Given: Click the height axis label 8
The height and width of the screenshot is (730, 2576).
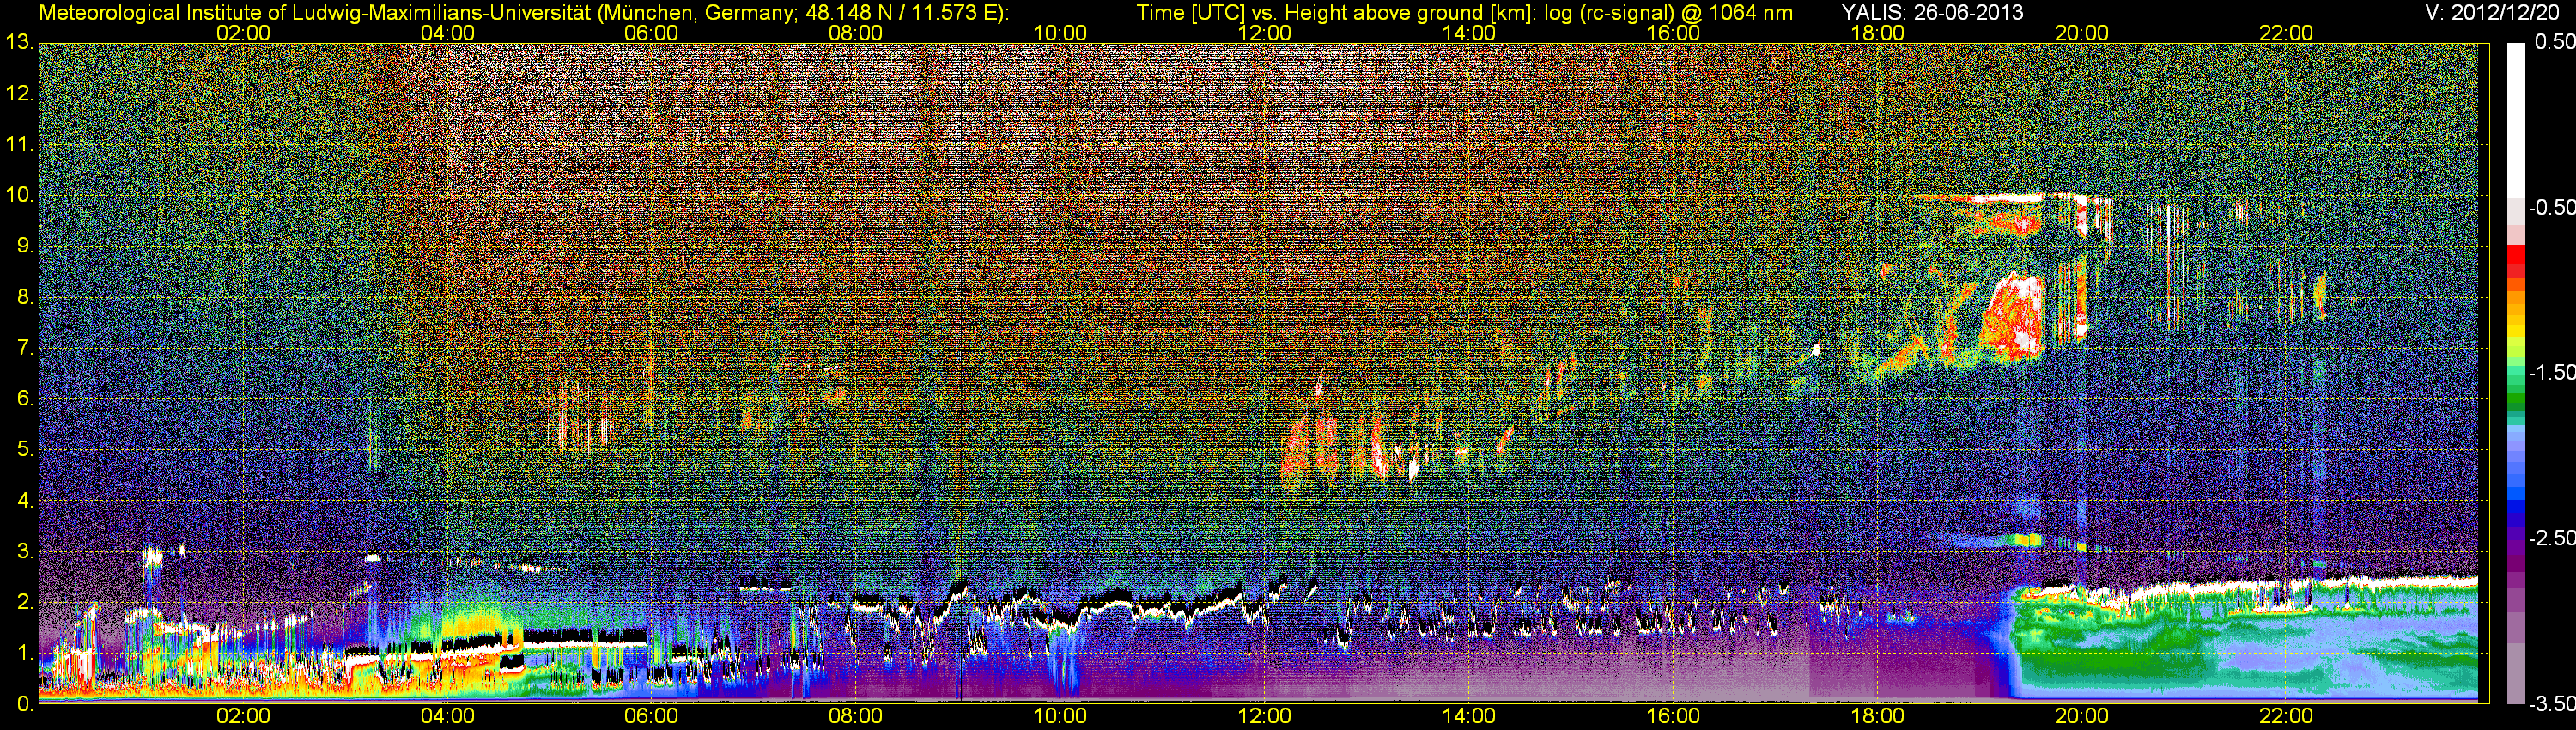Looking at the screenshot, I should 25,298.
